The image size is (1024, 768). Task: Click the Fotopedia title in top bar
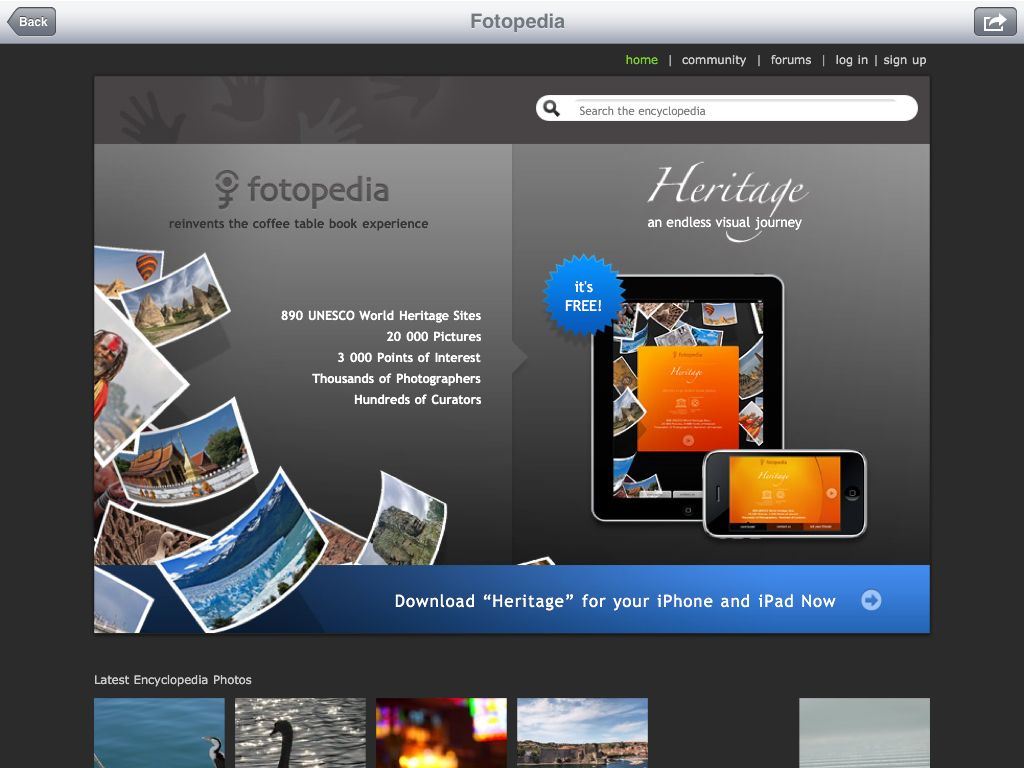click(517, 22)
